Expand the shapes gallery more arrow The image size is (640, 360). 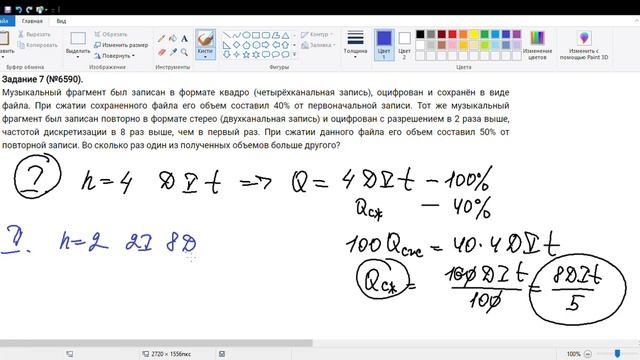coord(294,54)
